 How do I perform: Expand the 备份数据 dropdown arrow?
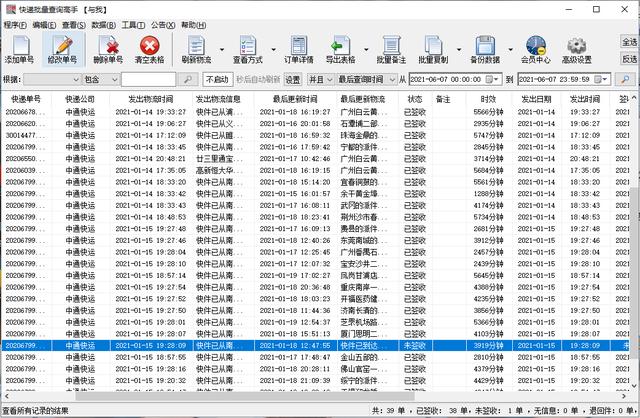click(510, 50)
